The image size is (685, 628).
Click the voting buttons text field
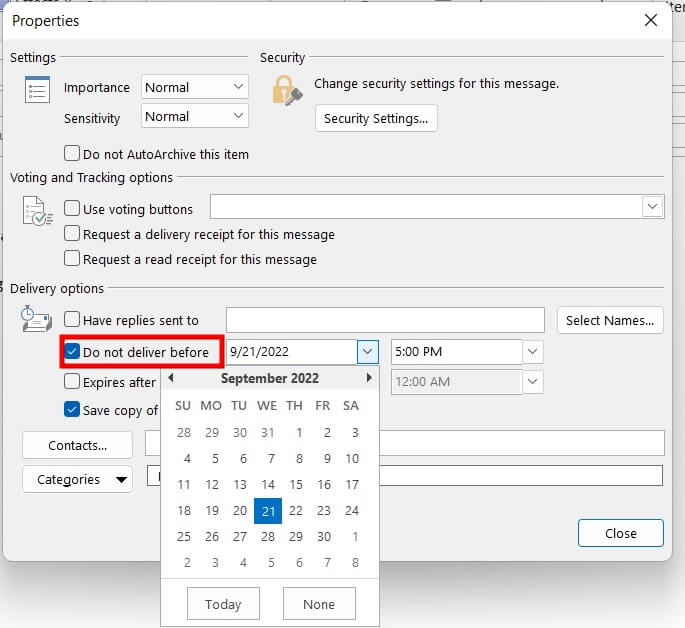click(426, 206)
